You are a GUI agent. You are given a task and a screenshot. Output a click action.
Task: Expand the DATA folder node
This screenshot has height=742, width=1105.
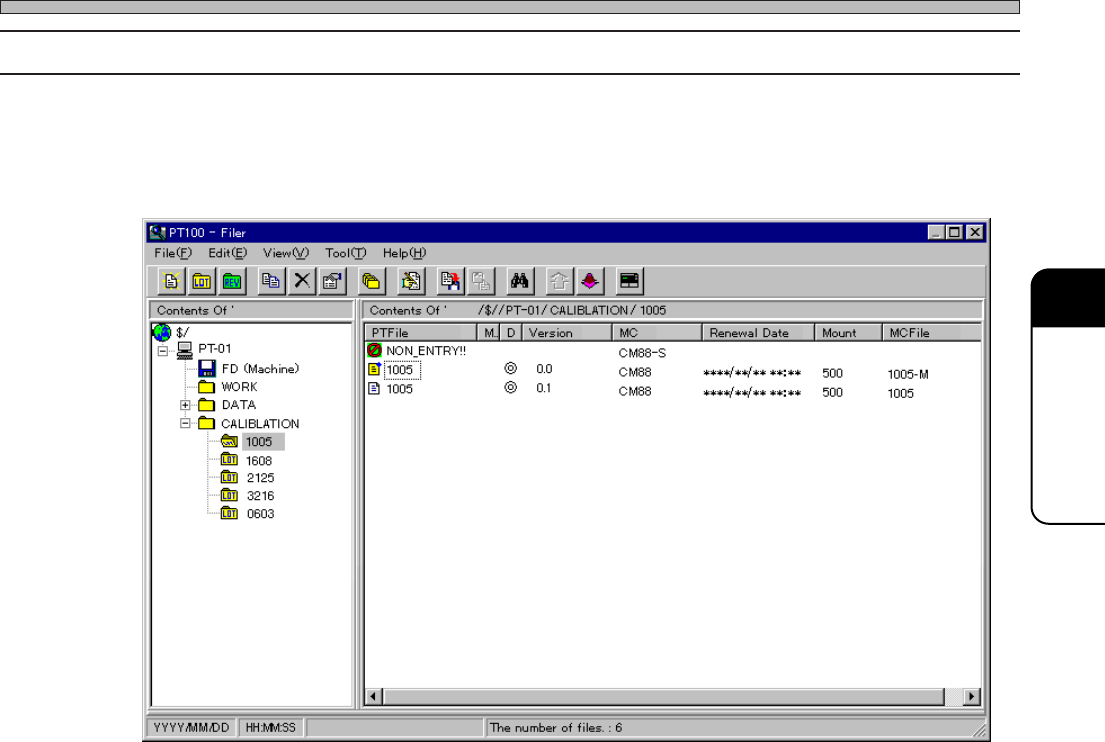[x=185, y=405]
